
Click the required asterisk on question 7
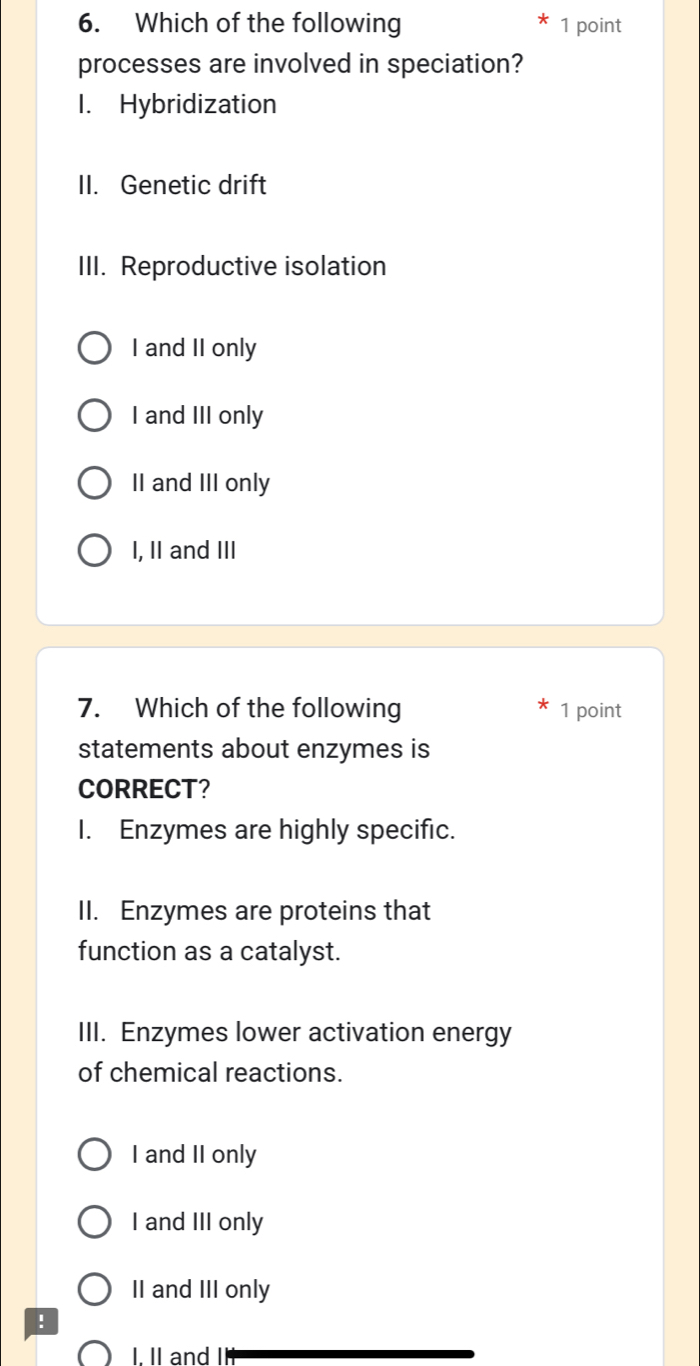(x=541, y=705)
